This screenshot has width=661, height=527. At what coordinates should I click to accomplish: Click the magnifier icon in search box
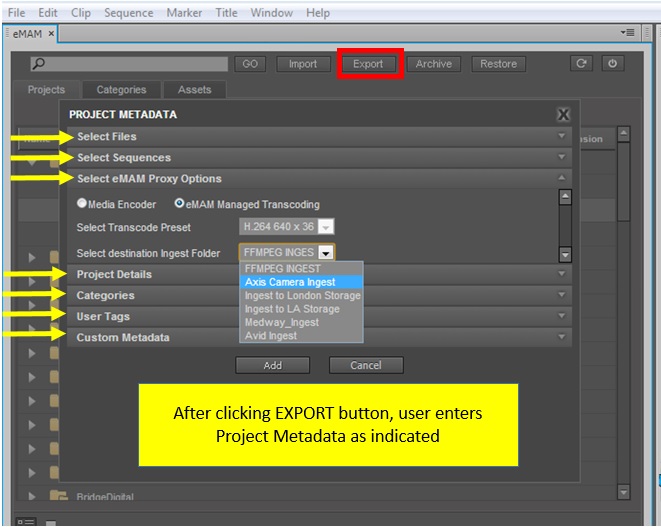[x=38, y=64]
